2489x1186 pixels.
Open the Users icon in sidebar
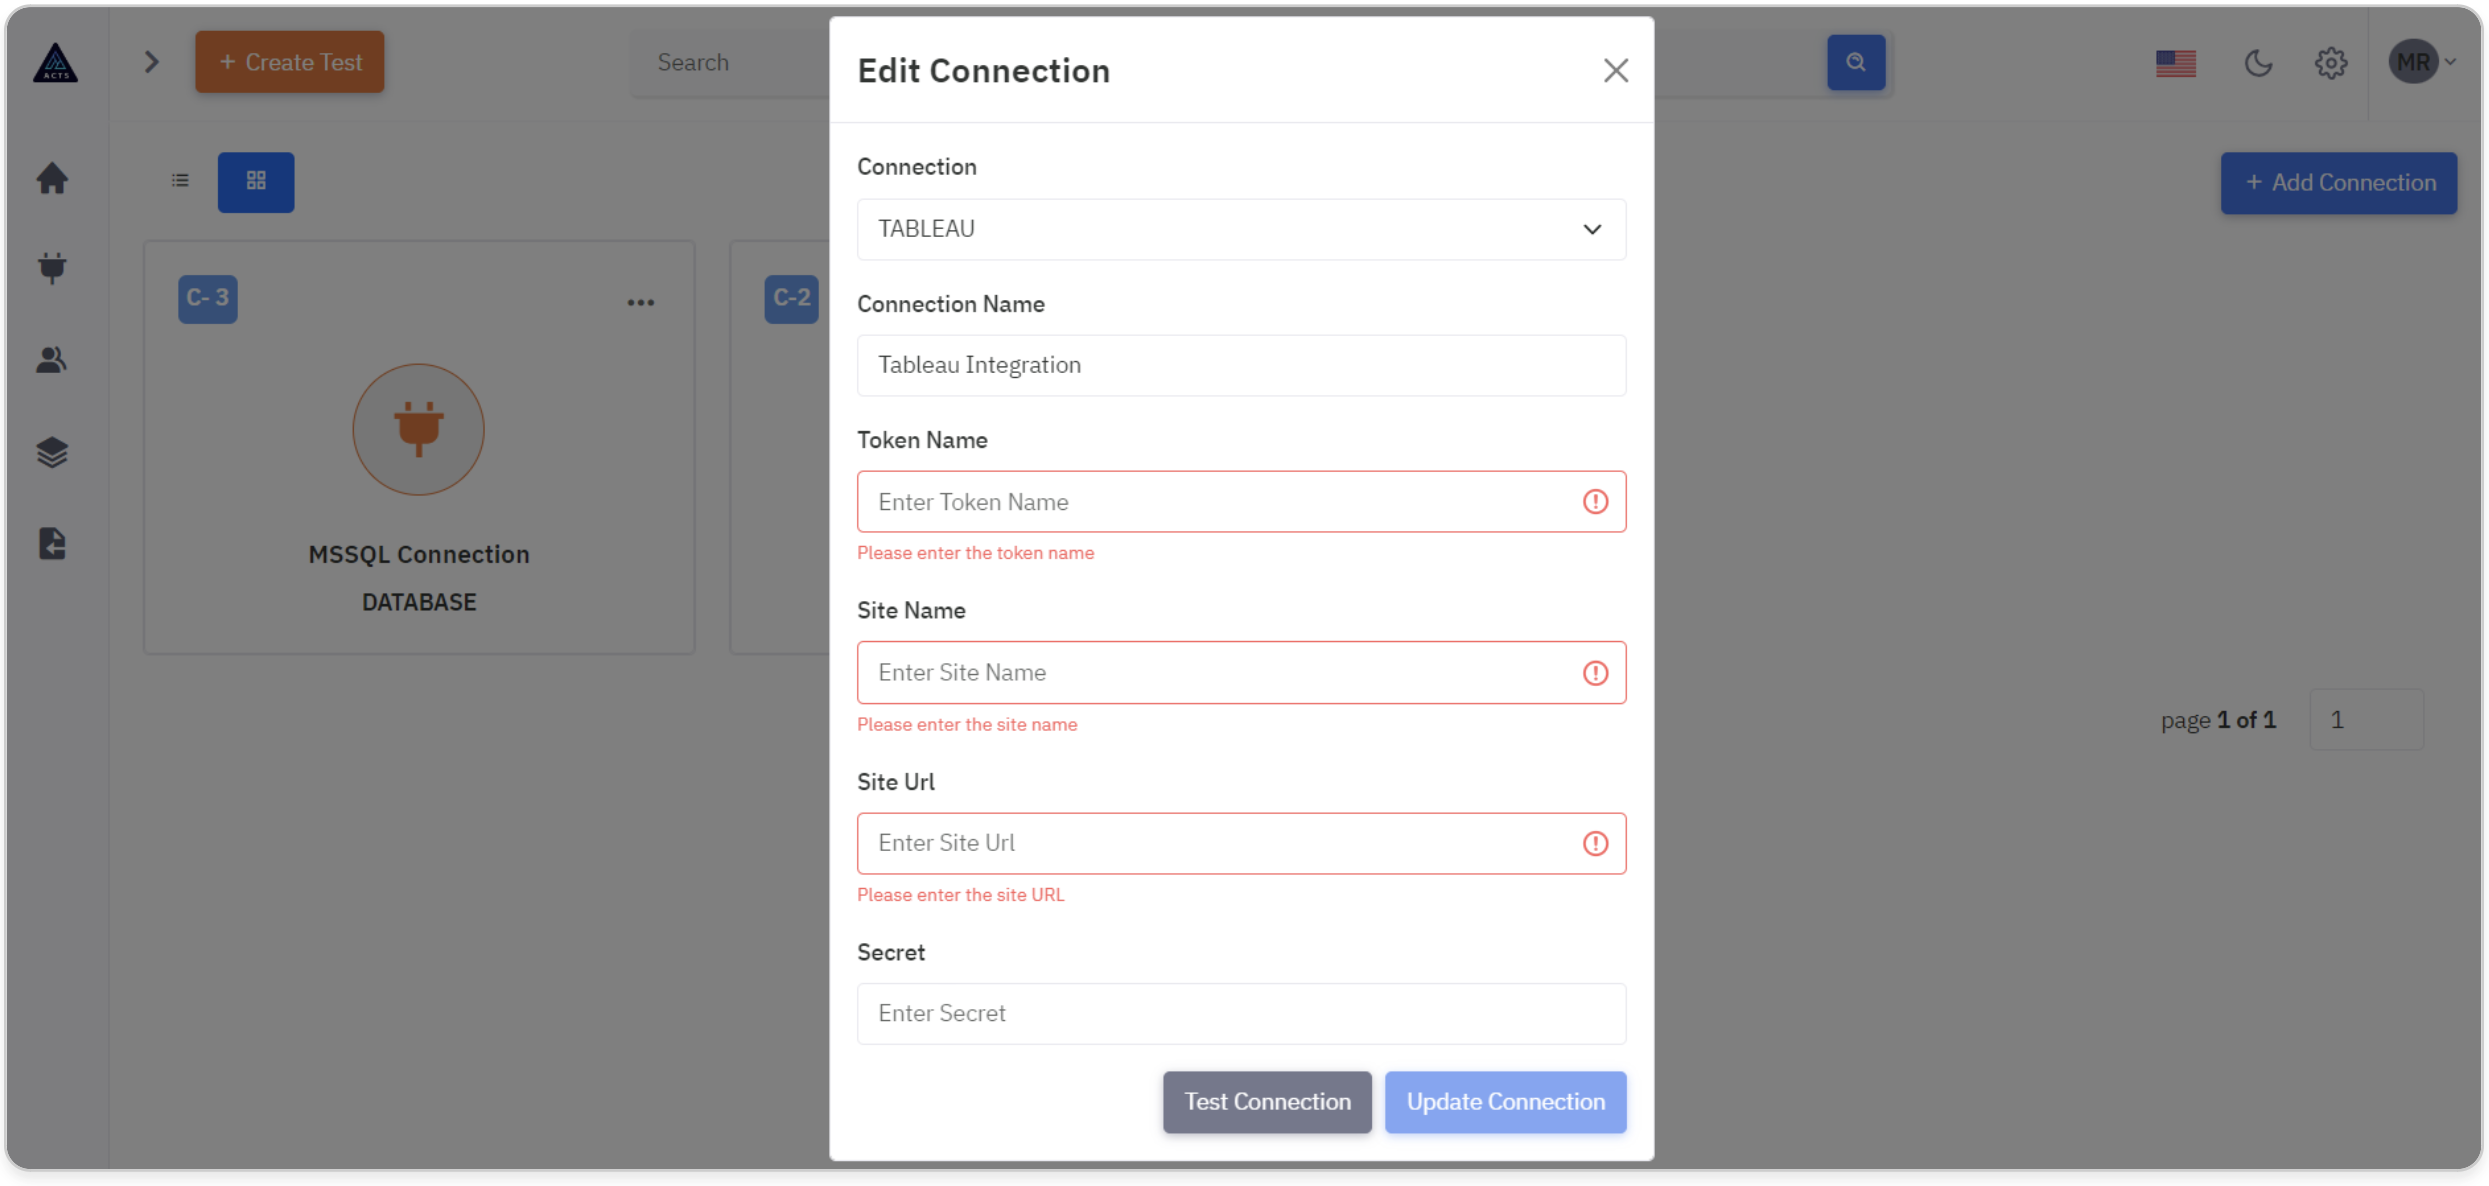coord(52,359)
